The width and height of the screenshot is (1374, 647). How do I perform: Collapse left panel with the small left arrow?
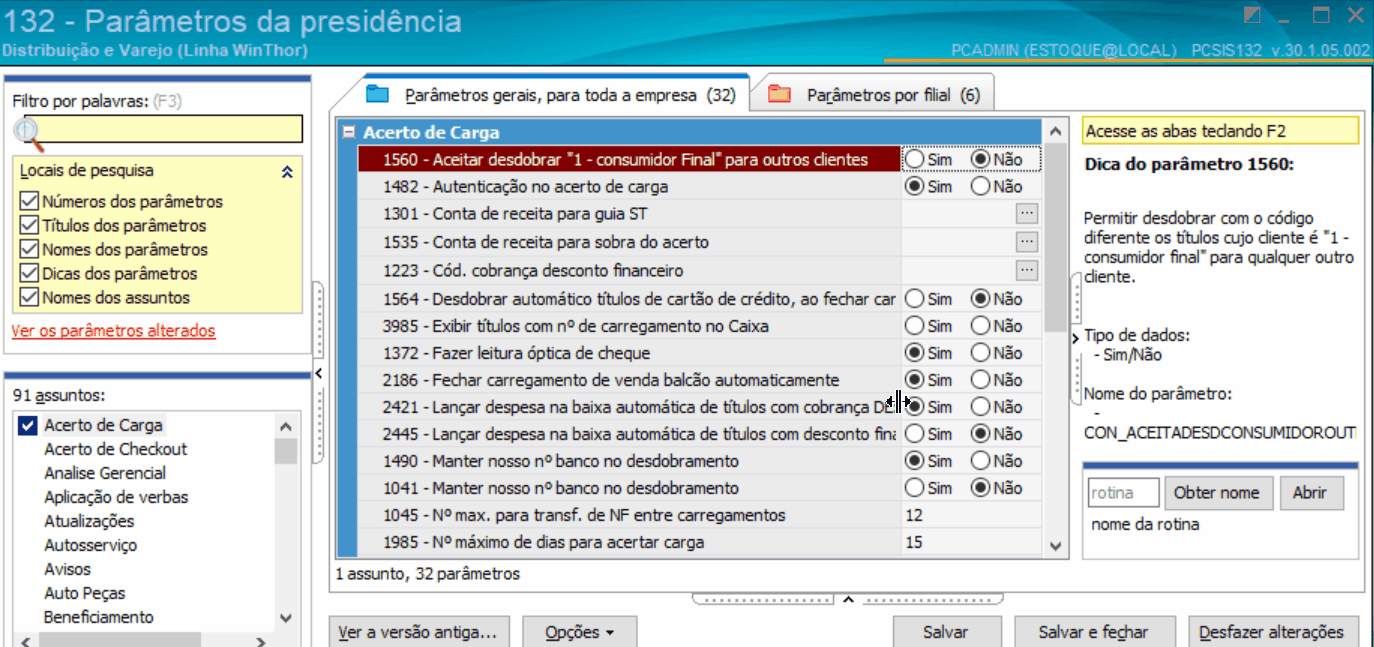click(318, 373)
